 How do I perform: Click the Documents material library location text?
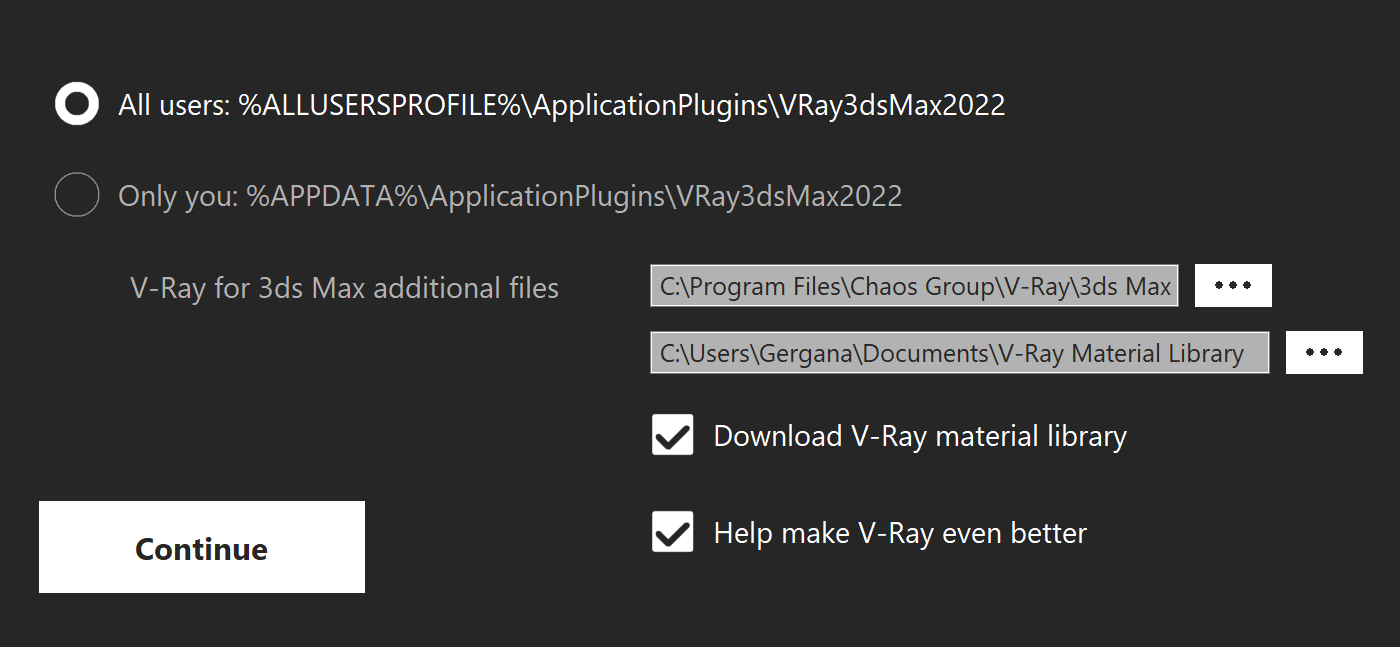[x=959, y=352]
